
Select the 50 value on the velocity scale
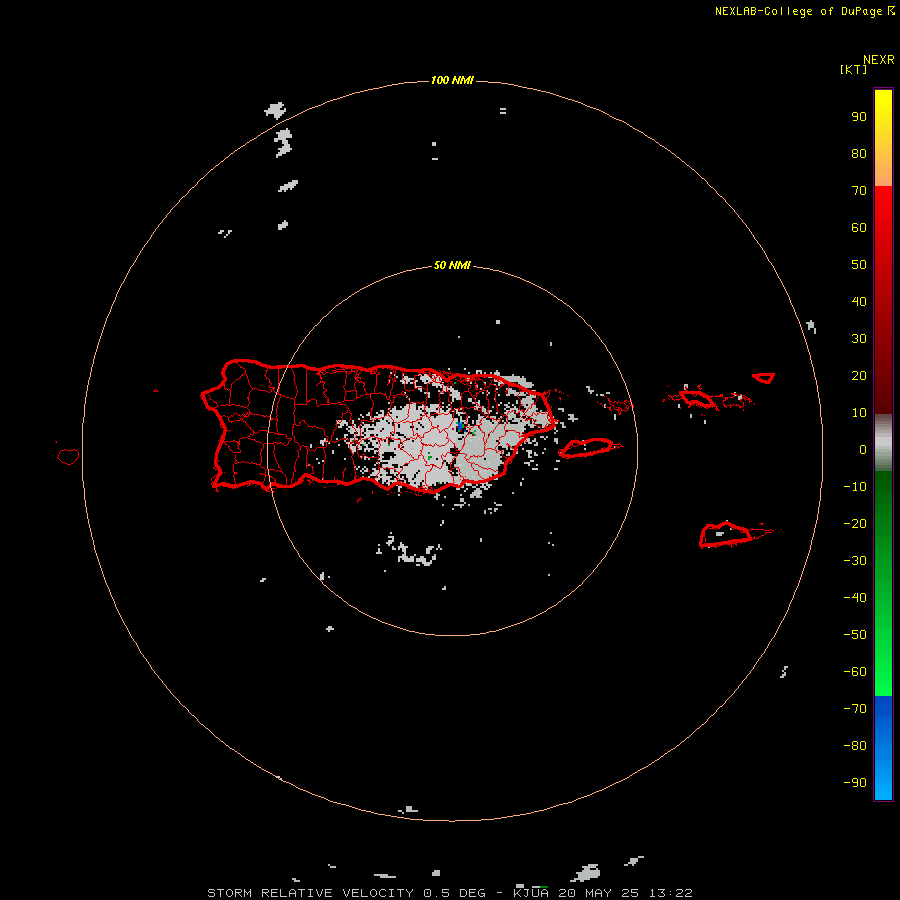859,265
